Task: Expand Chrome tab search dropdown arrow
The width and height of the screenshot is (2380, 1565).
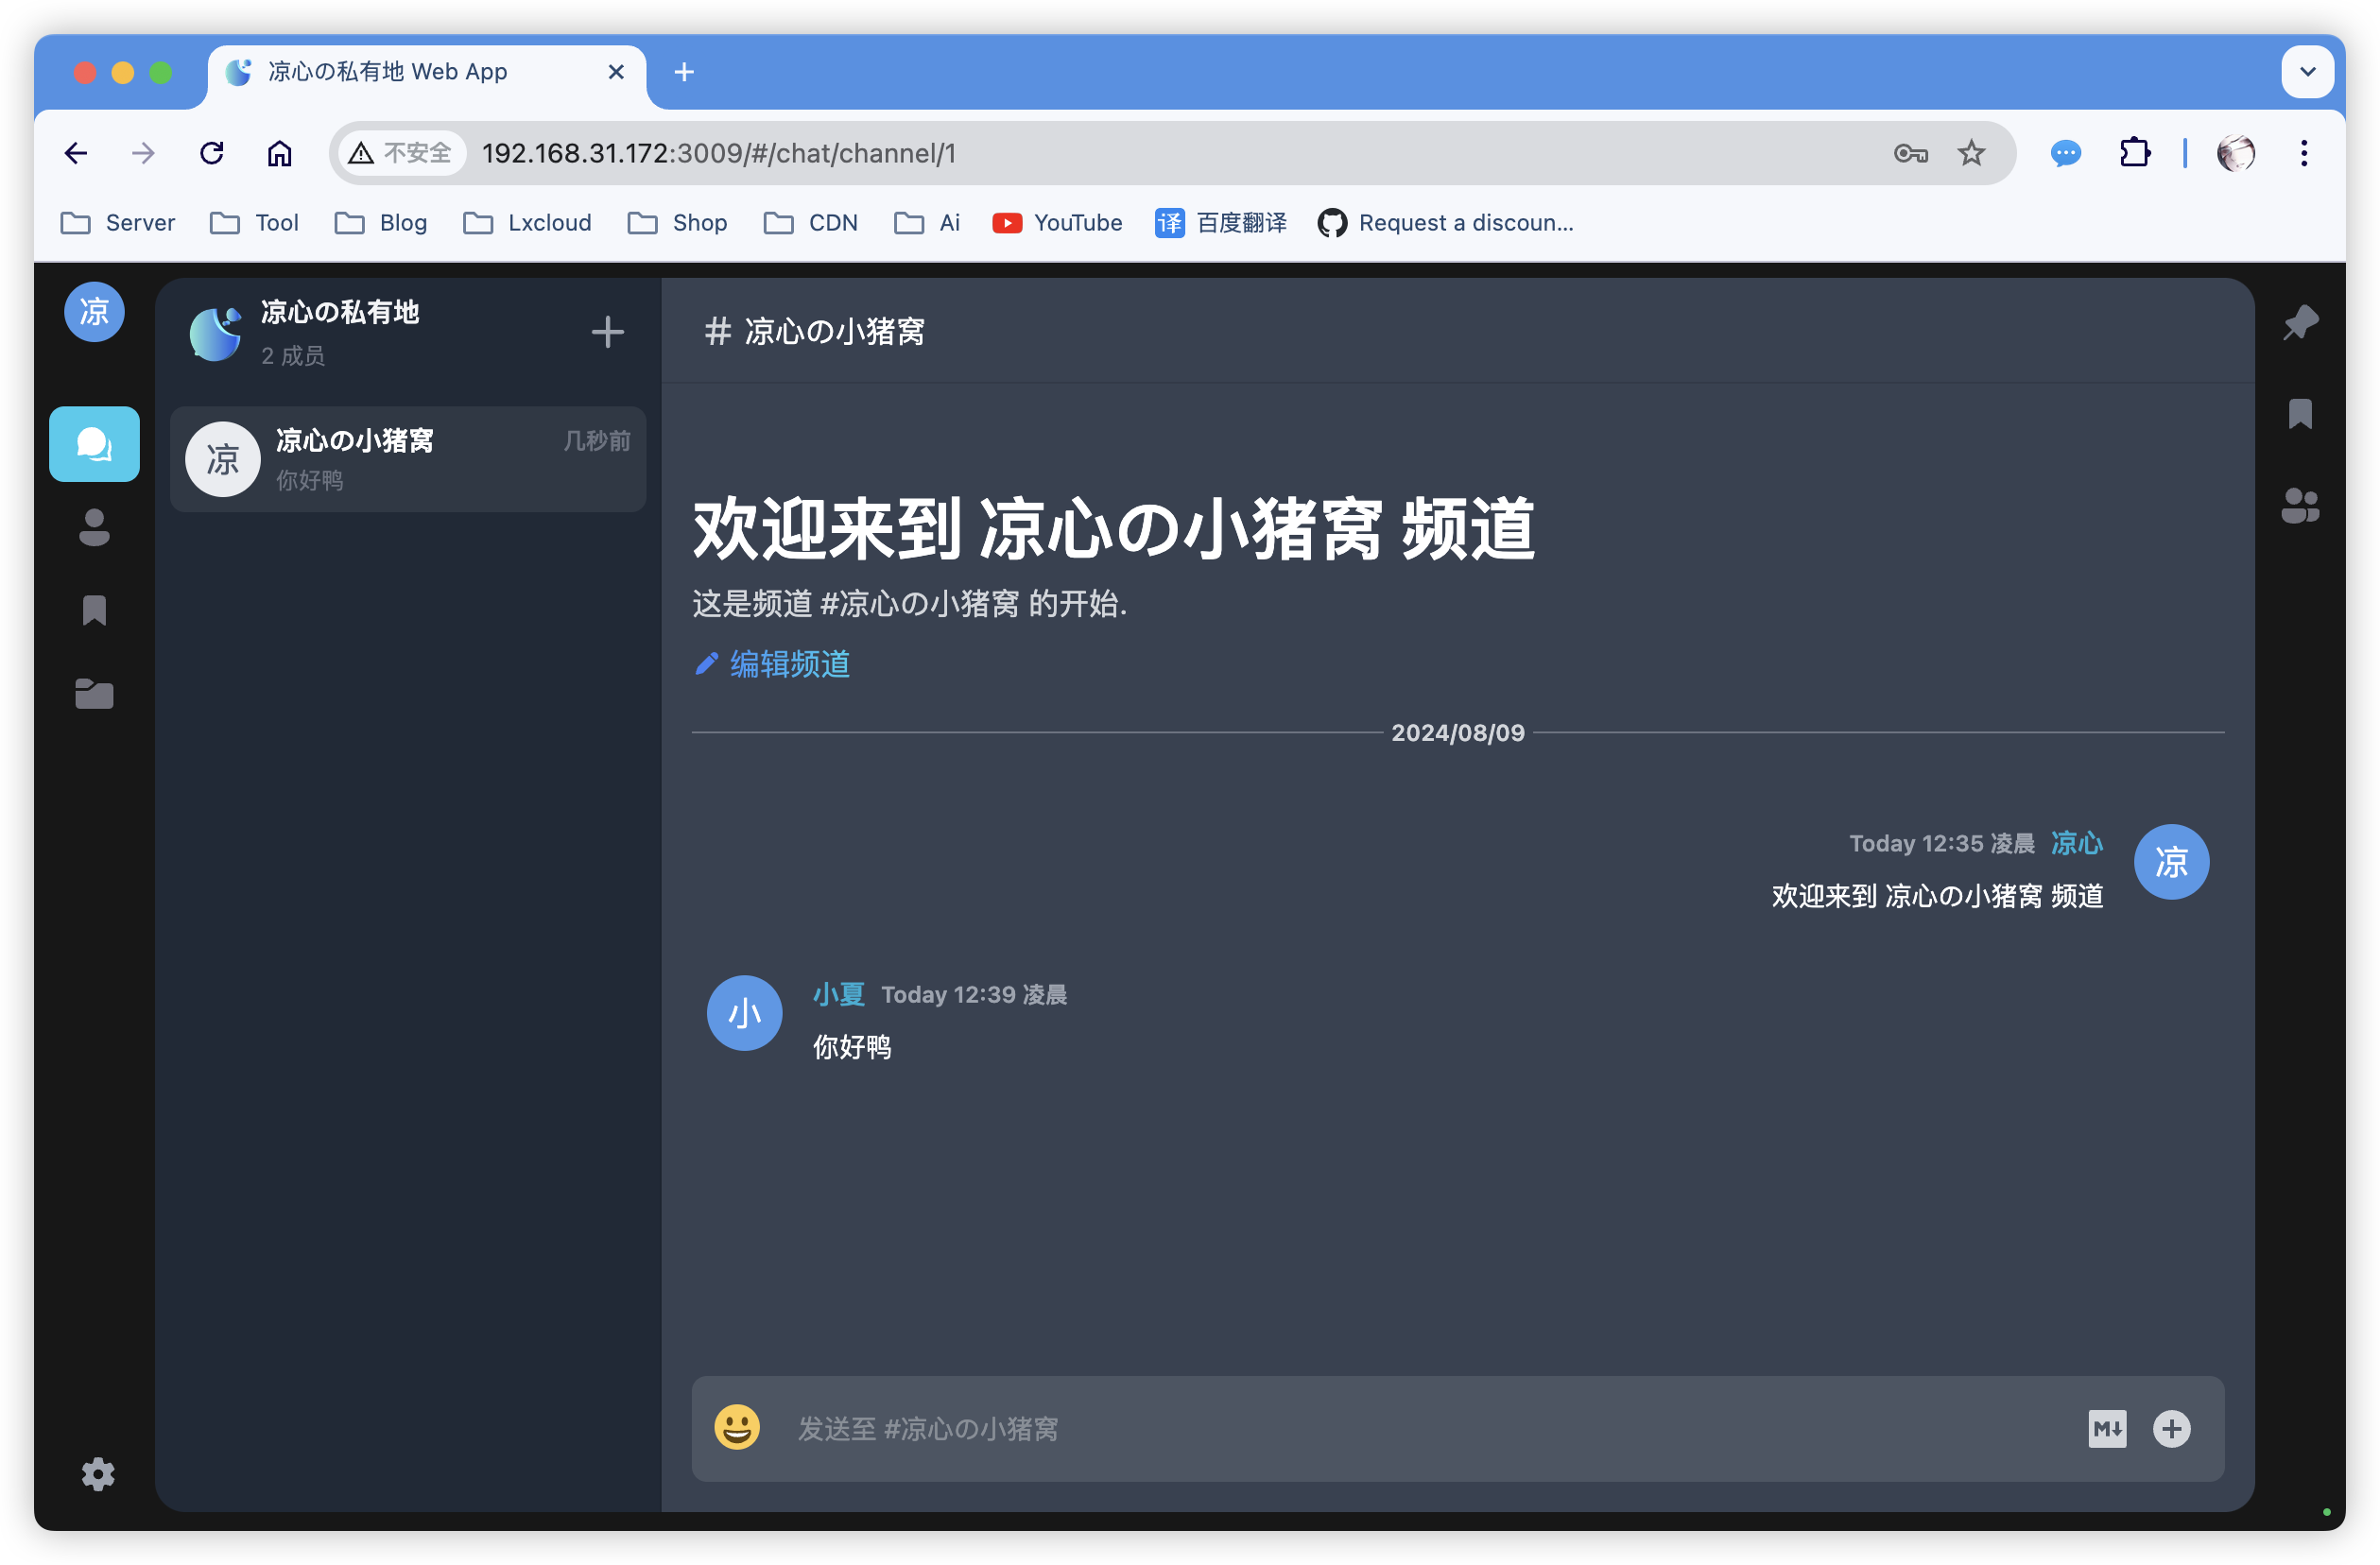Action: 2307,72
